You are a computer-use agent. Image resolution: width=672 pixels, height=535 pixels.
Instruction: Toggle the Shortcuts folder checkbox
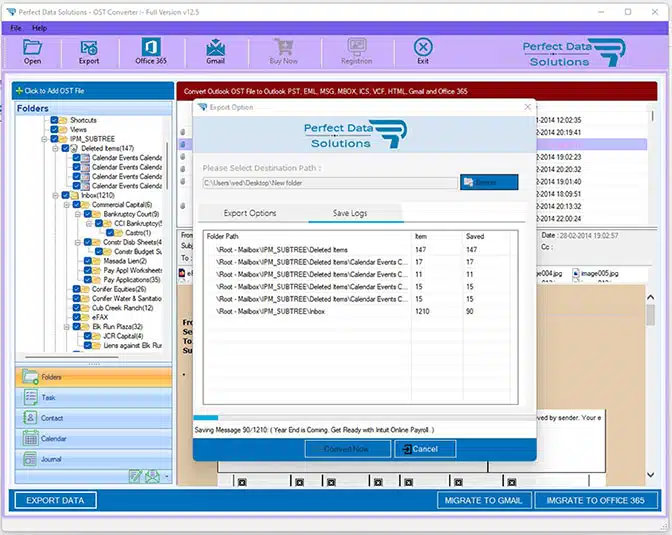(x=54, y=120)
